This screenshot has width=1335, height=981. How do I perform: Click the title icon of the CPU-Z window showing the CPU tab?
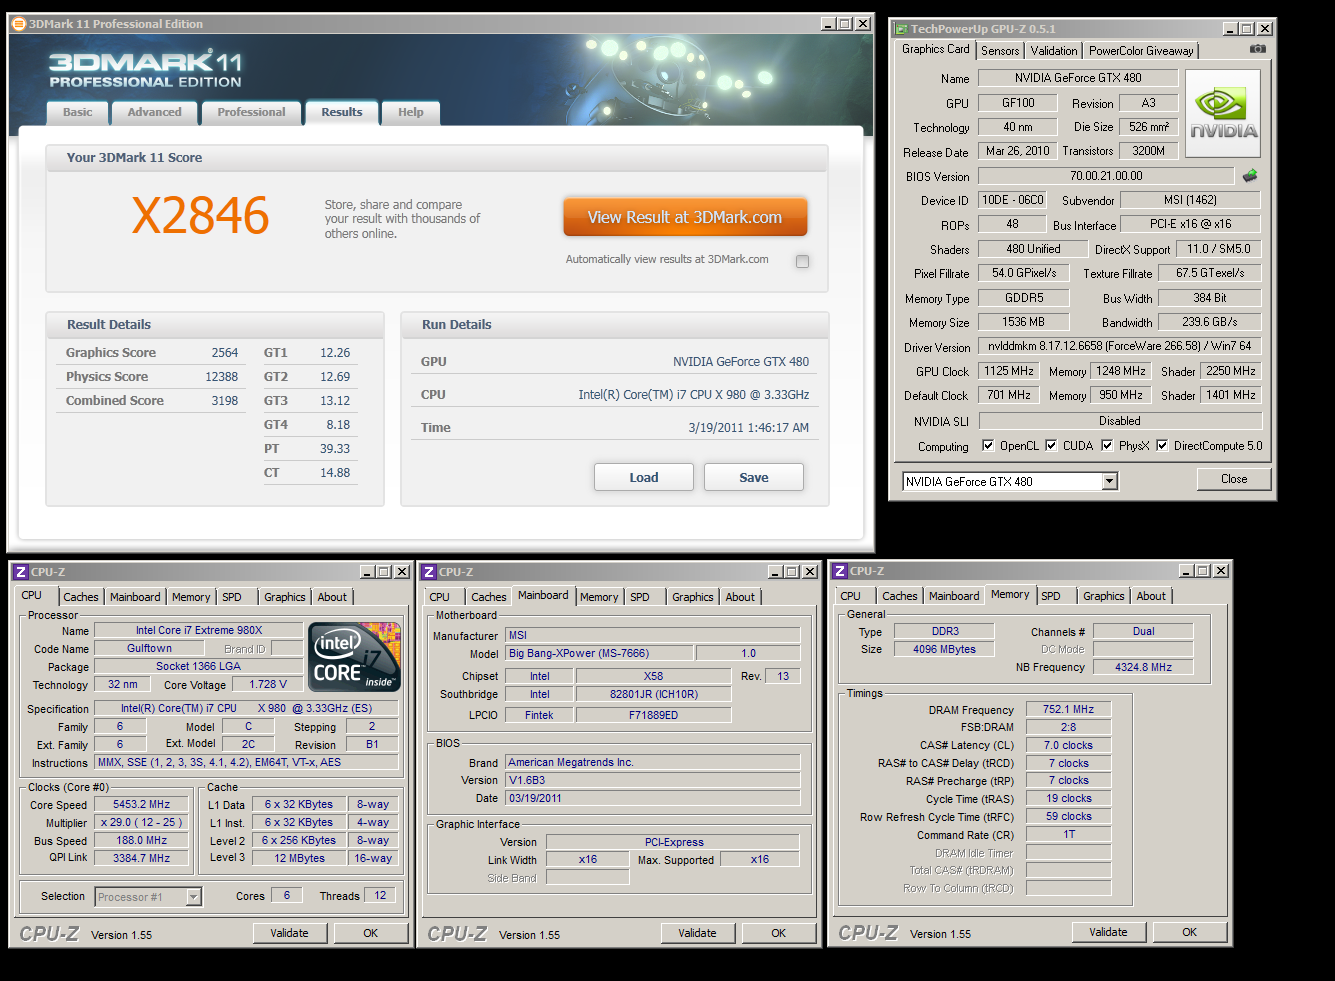20,572
